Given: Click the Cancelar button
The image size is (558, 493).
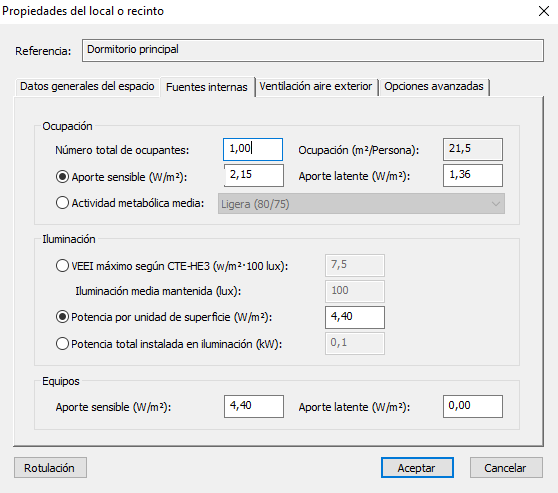Looking at the screenshot, I should click(506, 468).
